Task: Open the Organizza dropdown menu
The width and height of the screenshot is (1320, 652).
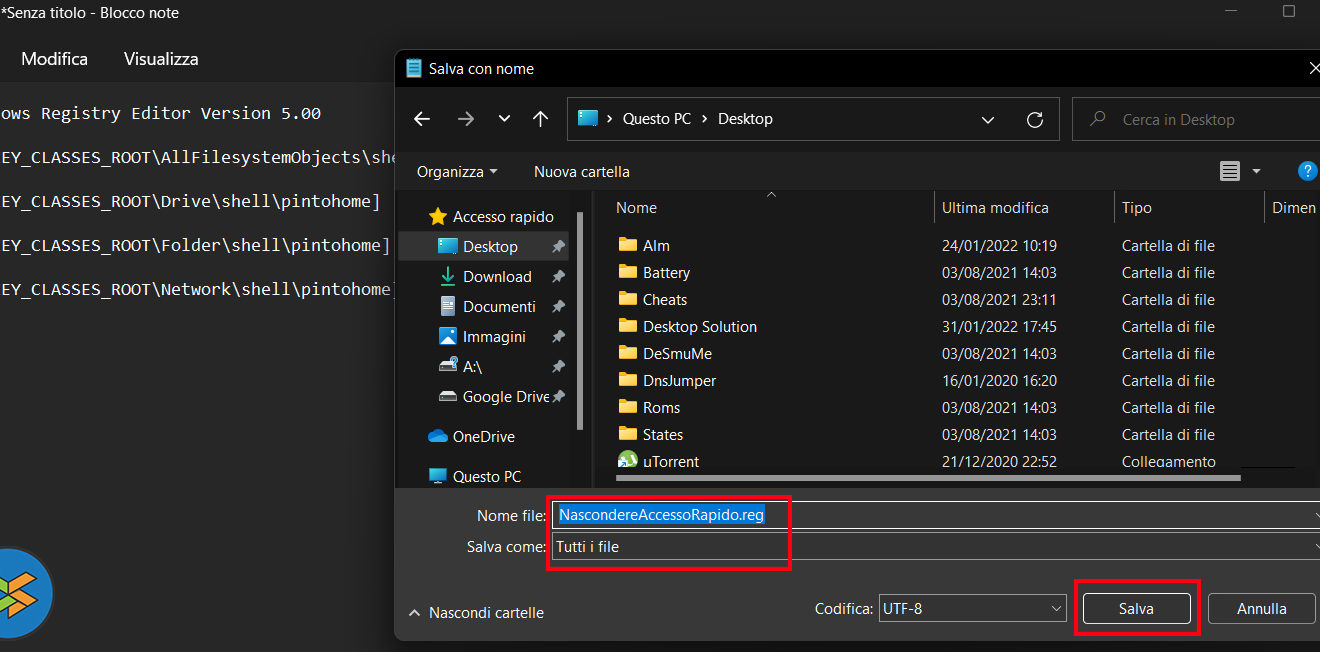Action: point(457,171)
